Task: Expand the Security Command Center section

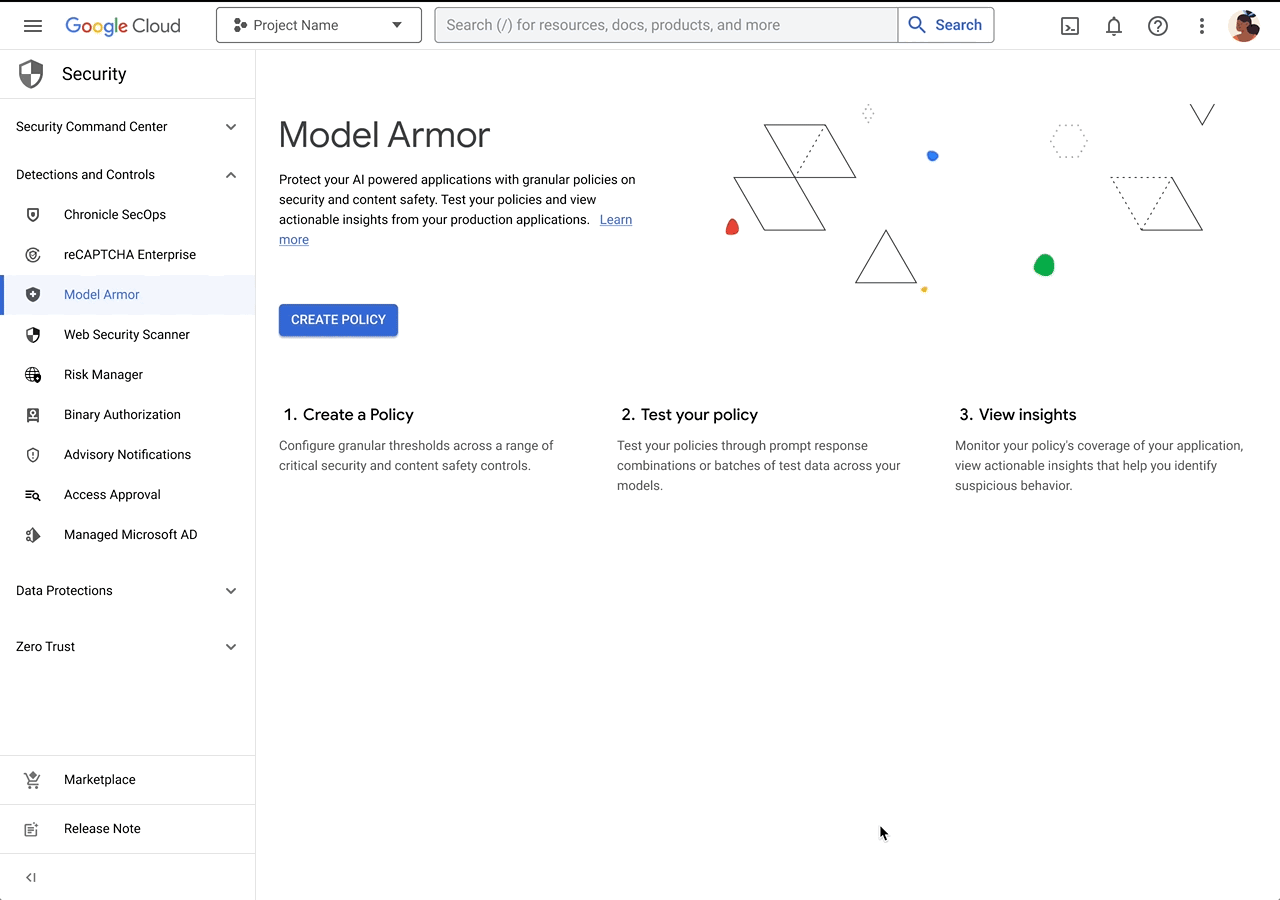Action: click(x=127, y=127)
